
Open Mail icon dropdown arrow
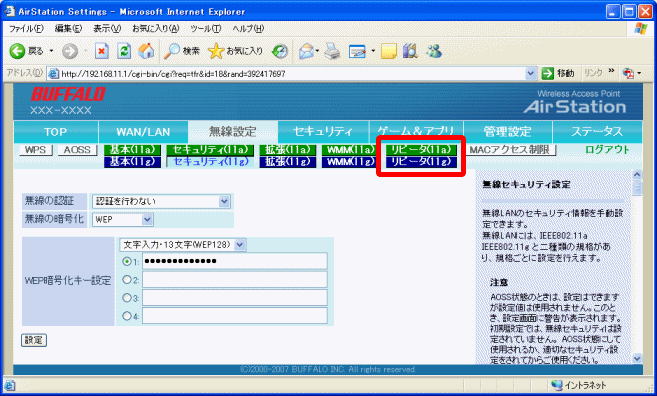(317, 52)
